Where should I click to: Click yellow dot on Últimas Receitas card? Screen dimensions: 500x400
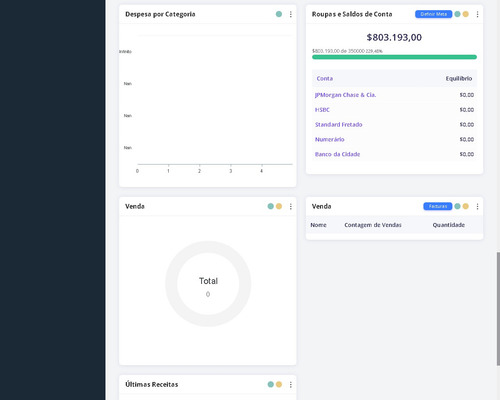(x=279, y=384)
